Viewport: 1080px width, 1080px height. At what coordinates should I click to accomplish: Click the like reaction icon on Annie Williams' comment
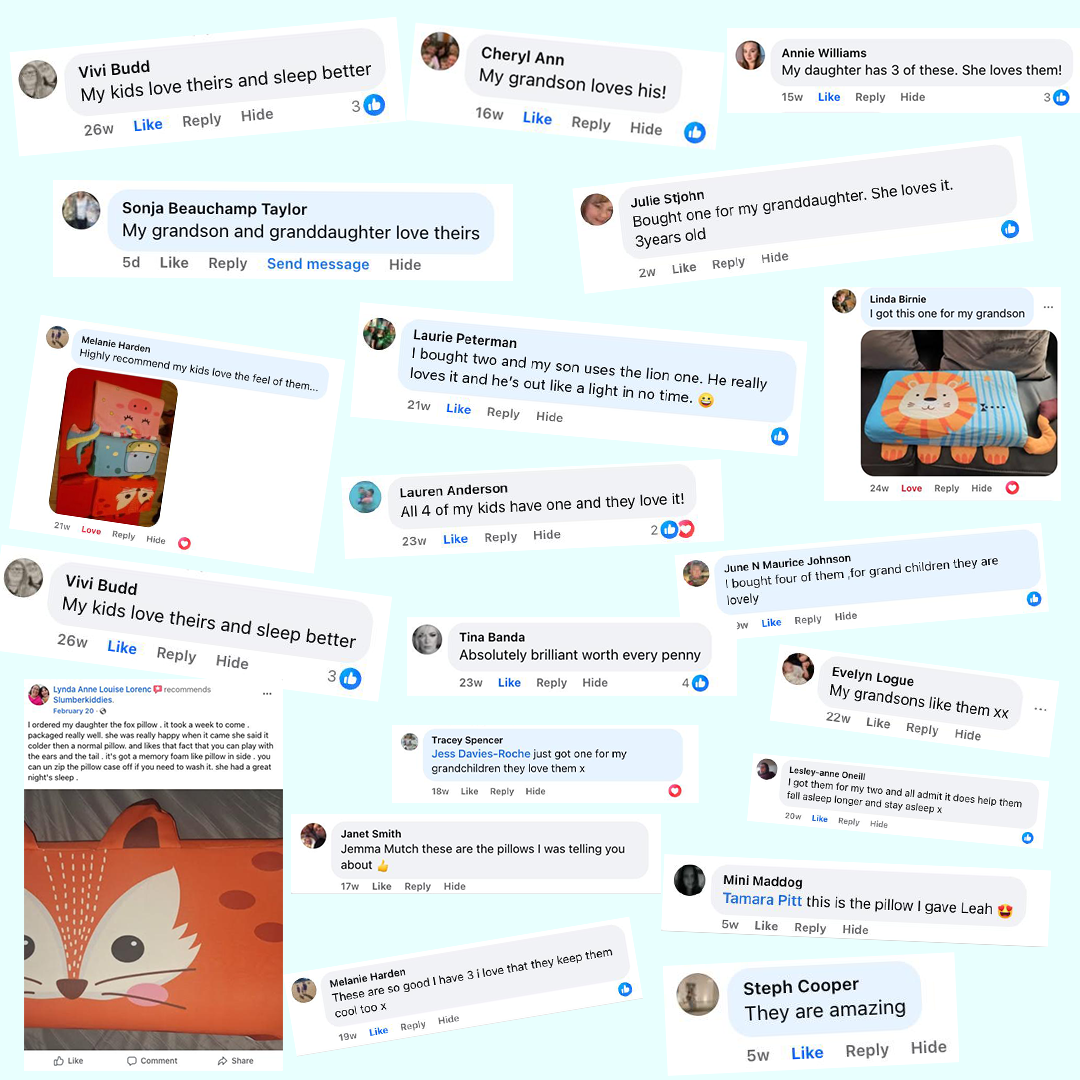click(1061, 97)
